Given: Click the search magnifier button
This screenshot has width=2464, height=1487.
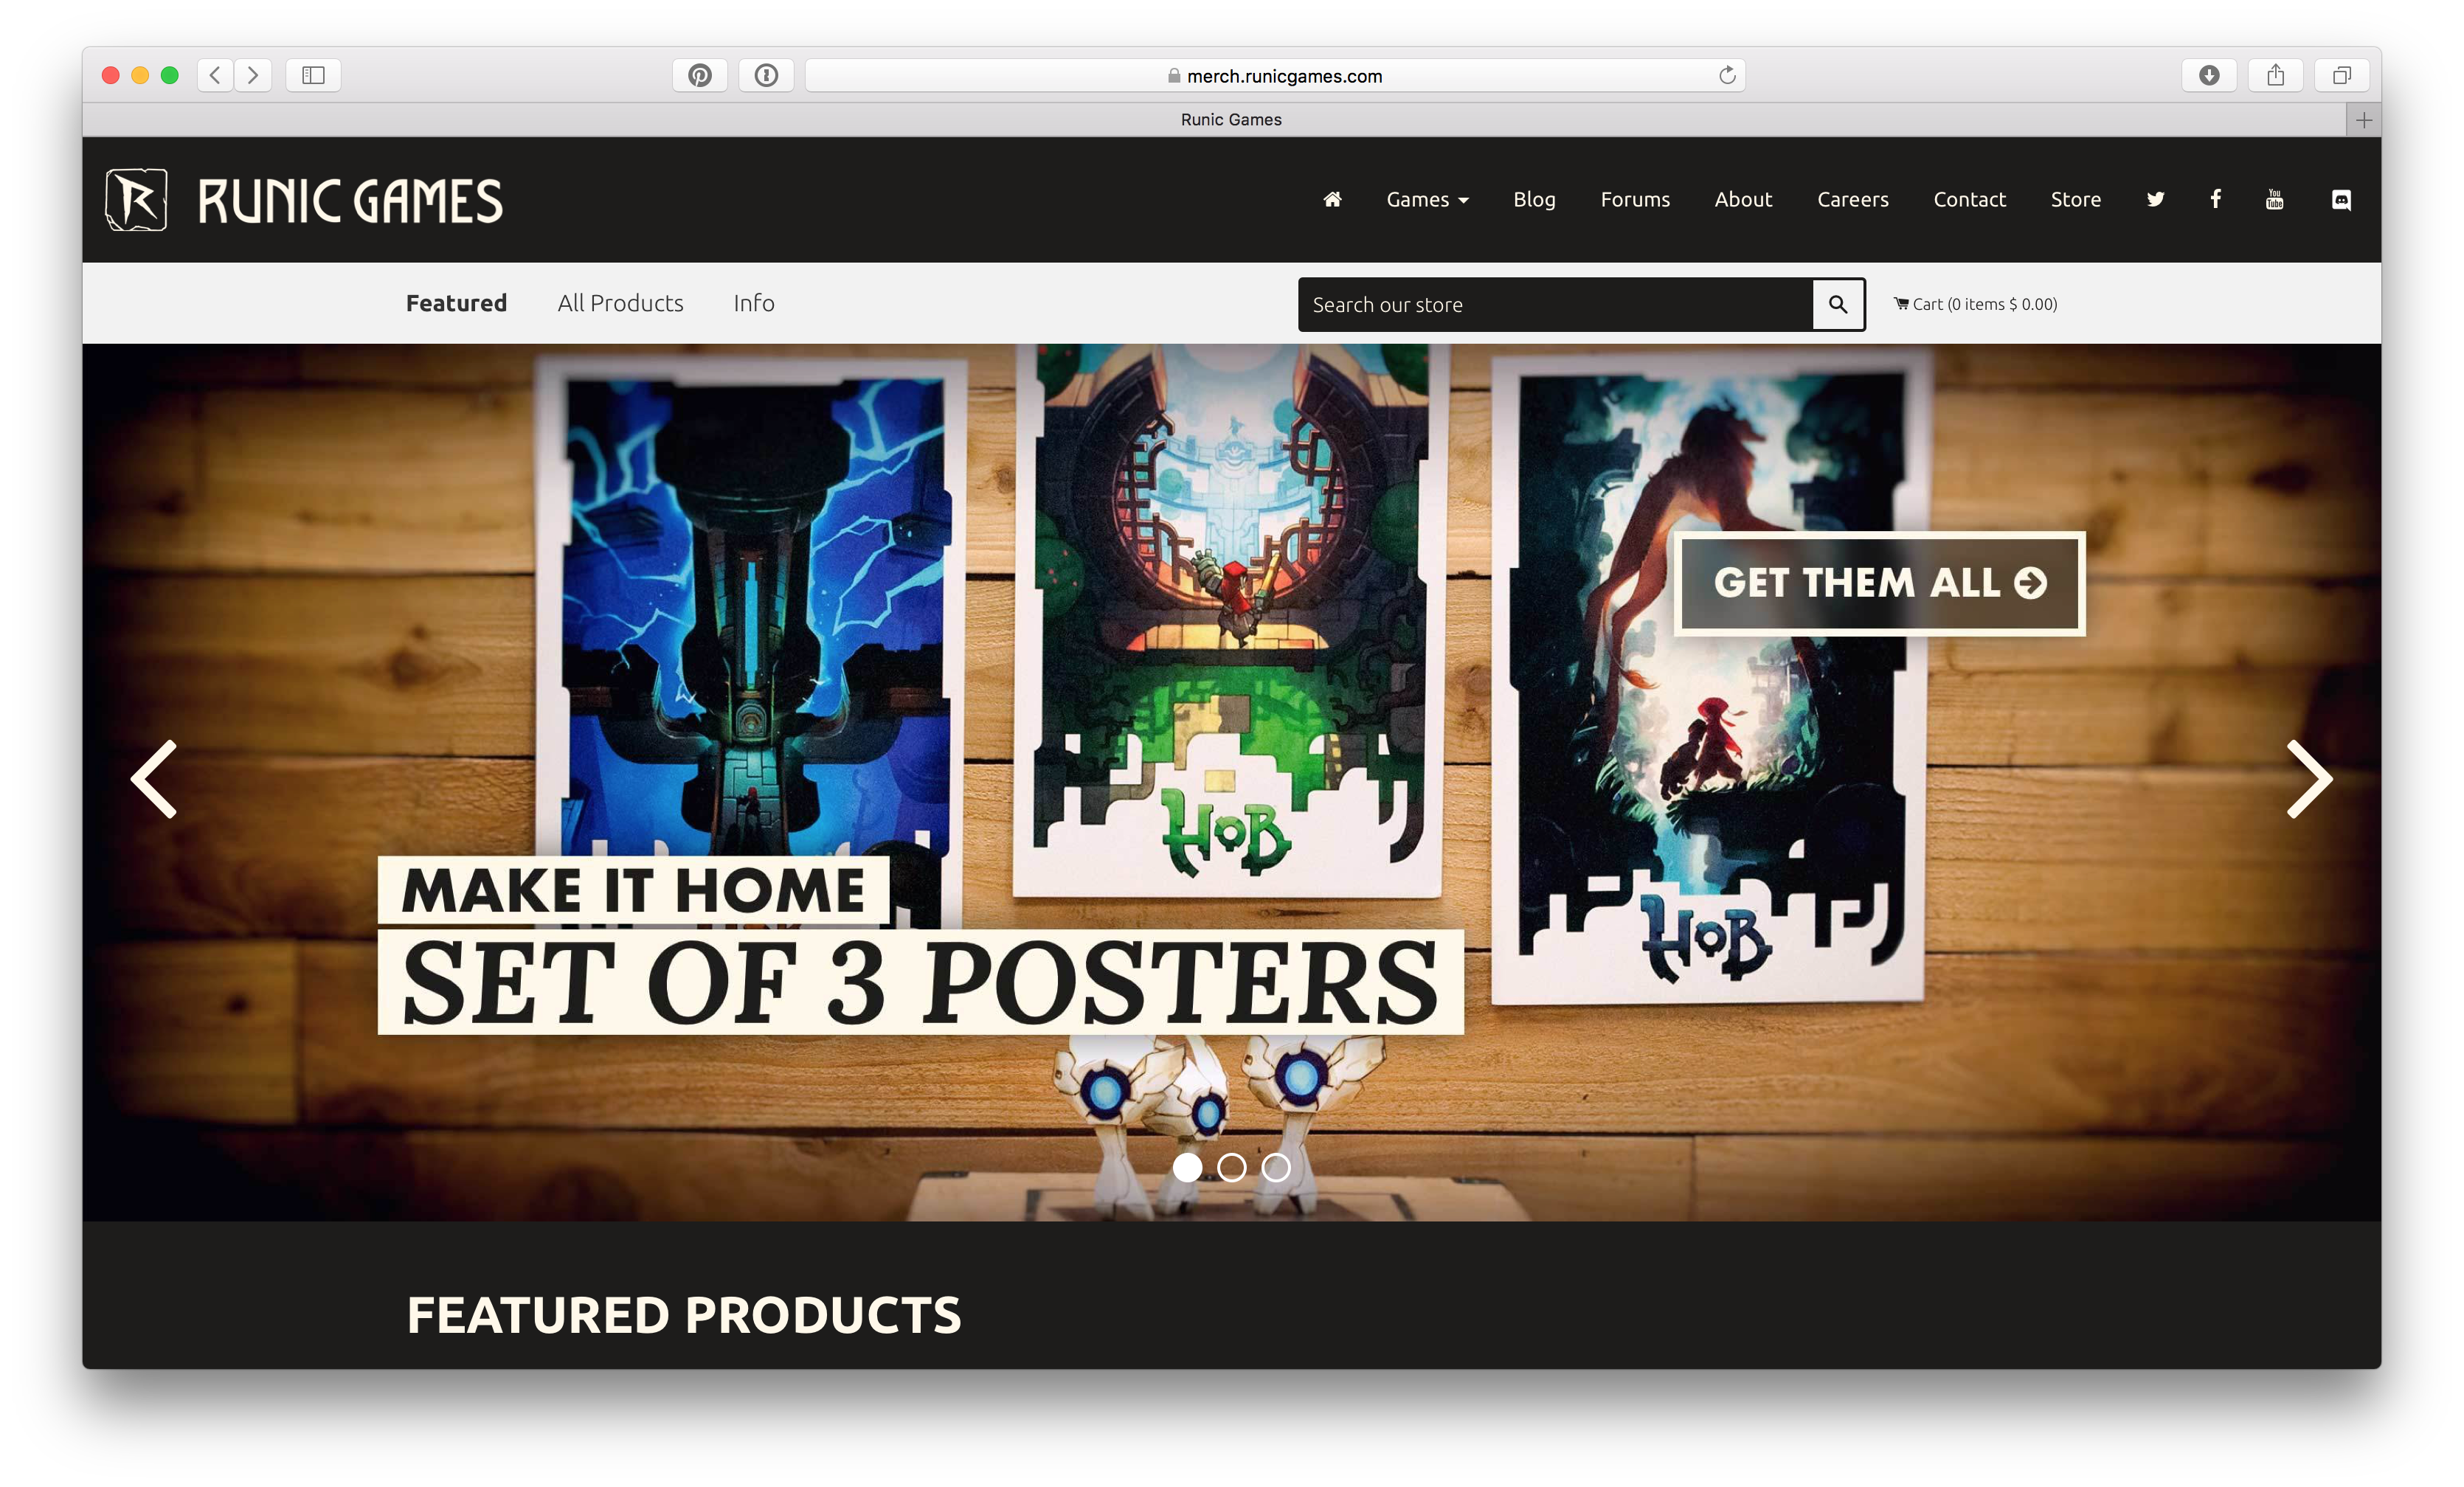Looking at the screenshot, I should point(1837,304).
